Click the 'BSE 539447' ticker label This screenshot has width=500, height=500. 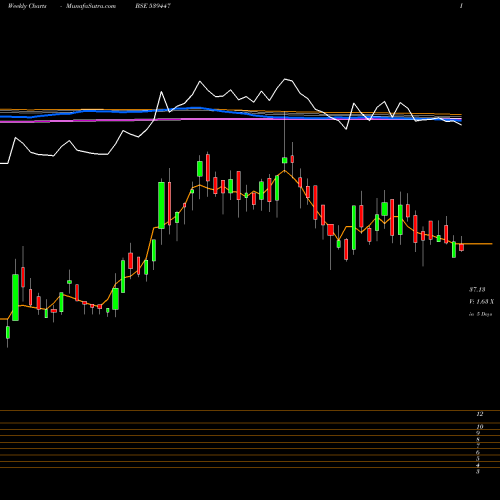[153, 6]
